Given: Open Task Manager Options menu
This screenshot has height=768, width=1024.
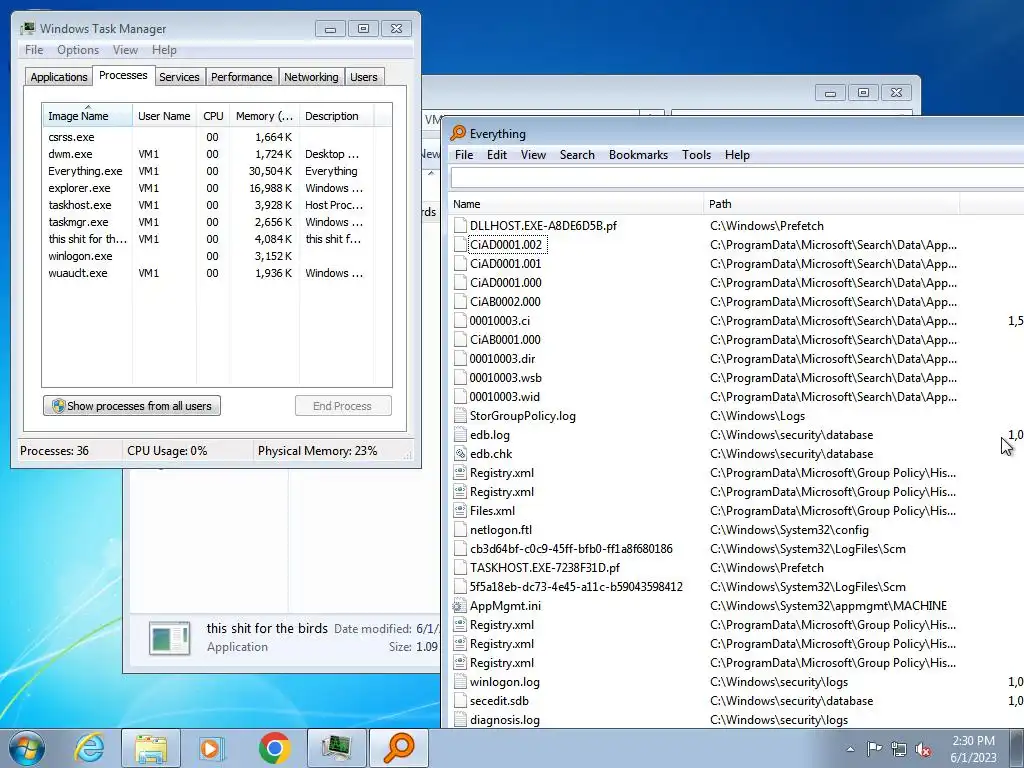Looking at the screenshot, I should coord(78,50).
